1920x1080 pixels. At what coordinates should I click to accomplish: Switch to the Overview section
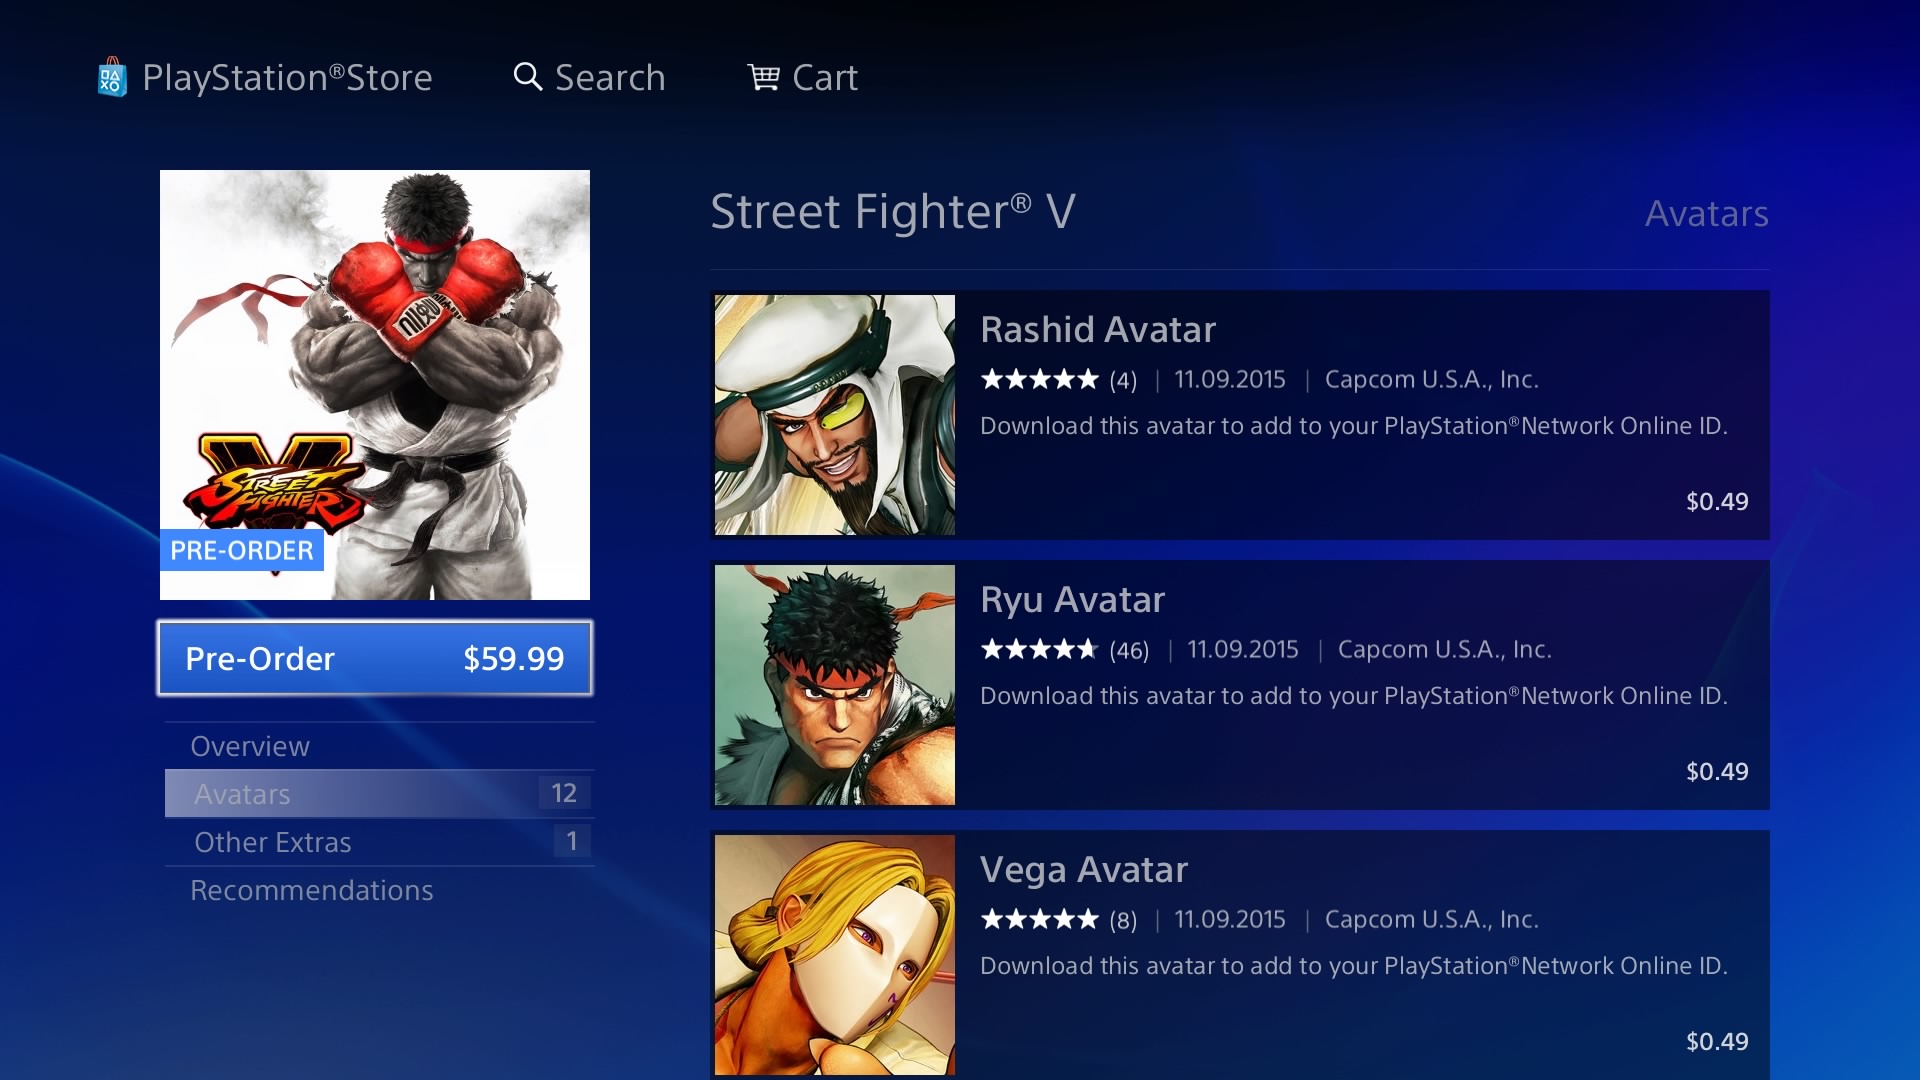click(249, 745)
